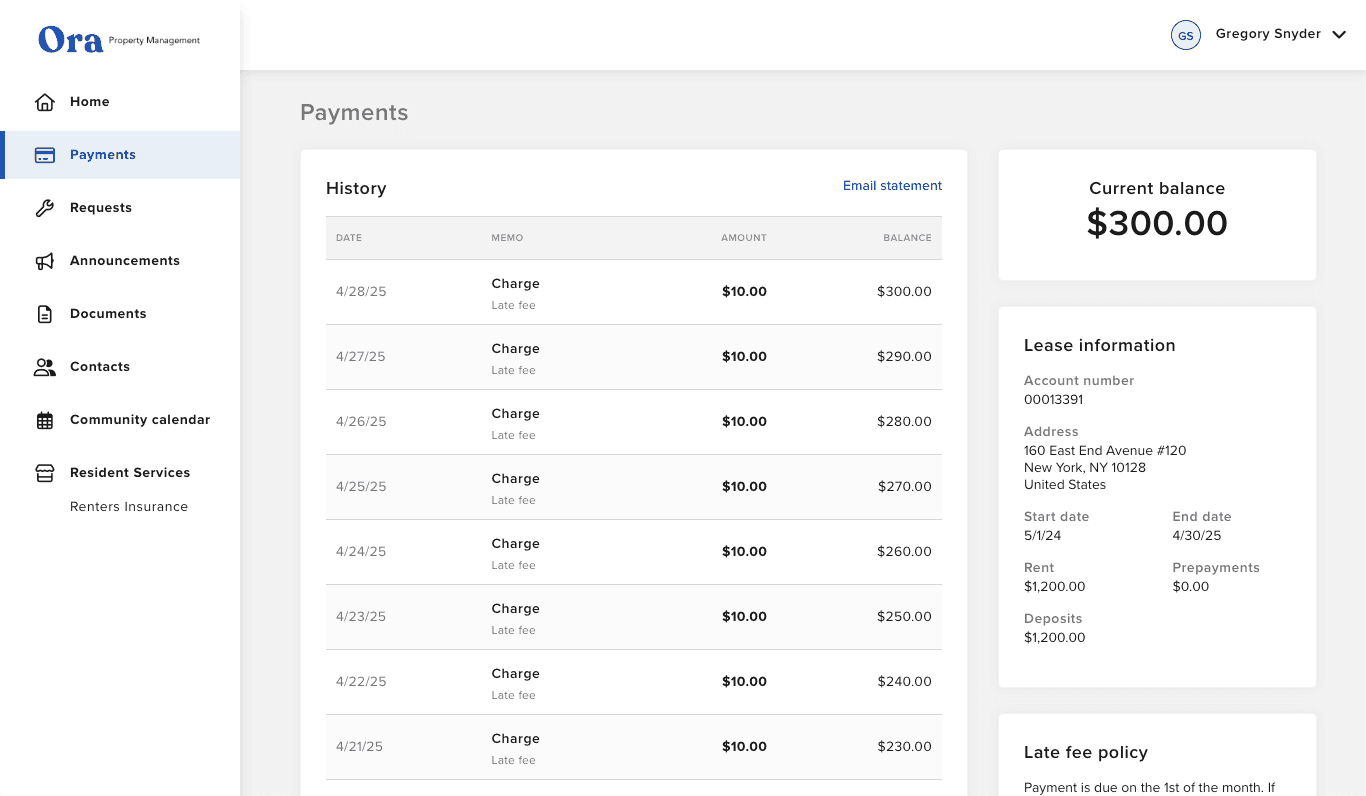Expand the Resident Services section
The image size is (1366, 796).
point(130,472)
